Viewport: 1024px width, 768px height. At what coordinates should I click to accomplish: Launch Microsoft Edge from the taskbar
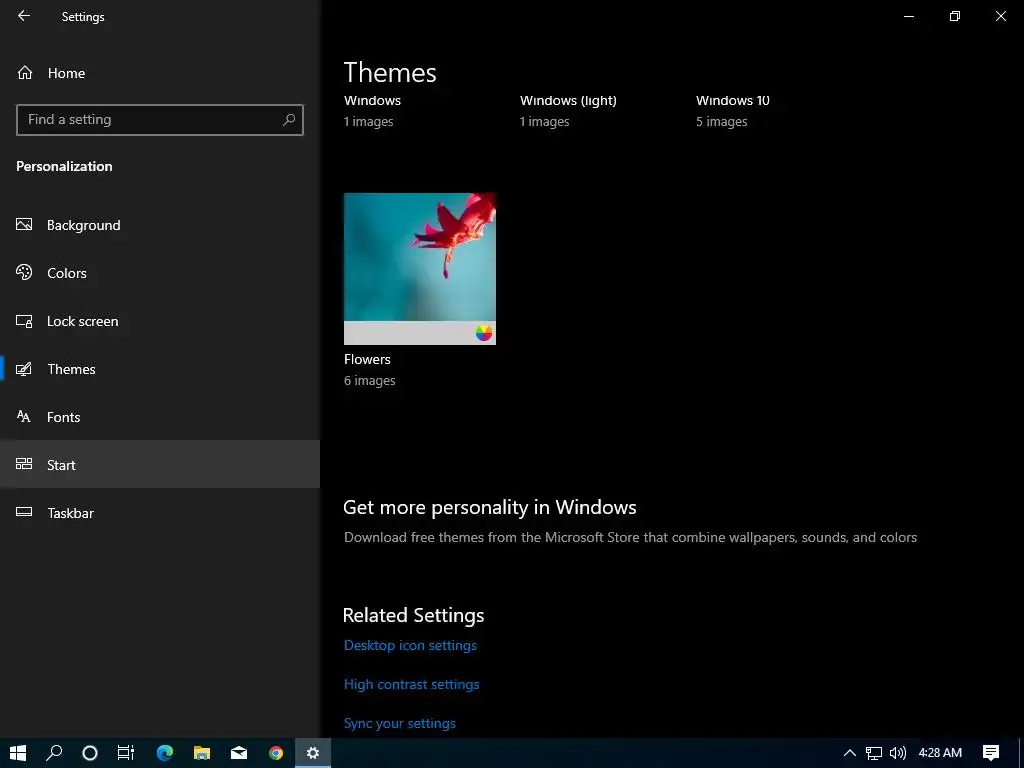(165, 753)
